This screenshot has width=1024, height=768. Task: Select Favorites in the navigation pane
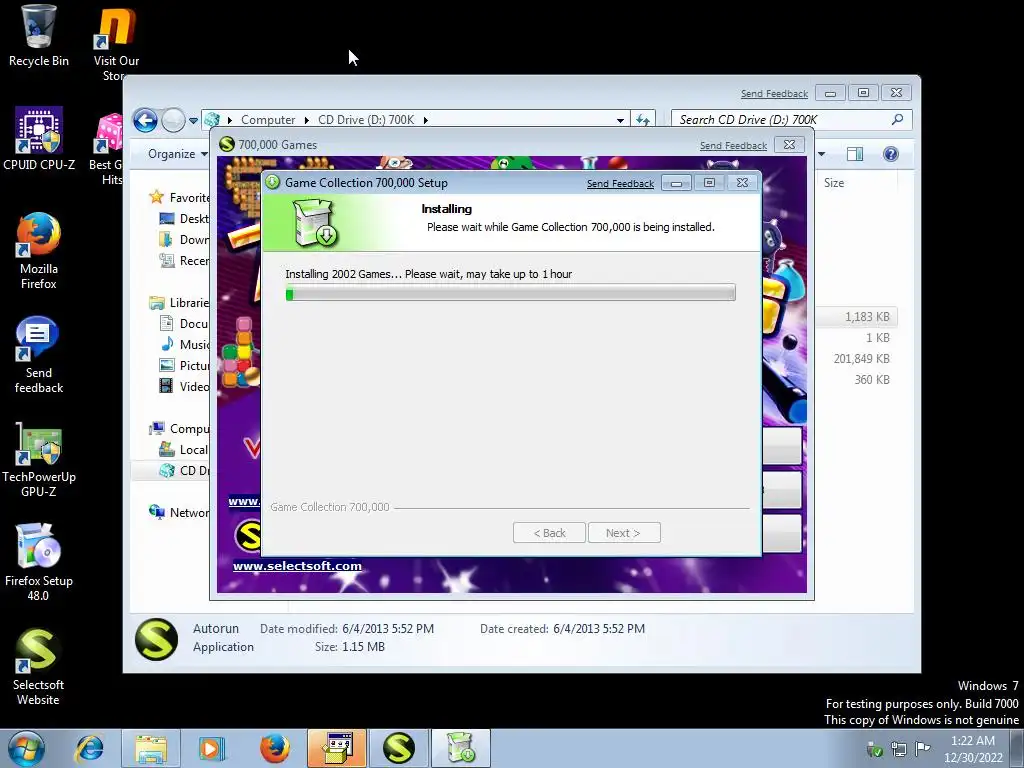point(179,197)
